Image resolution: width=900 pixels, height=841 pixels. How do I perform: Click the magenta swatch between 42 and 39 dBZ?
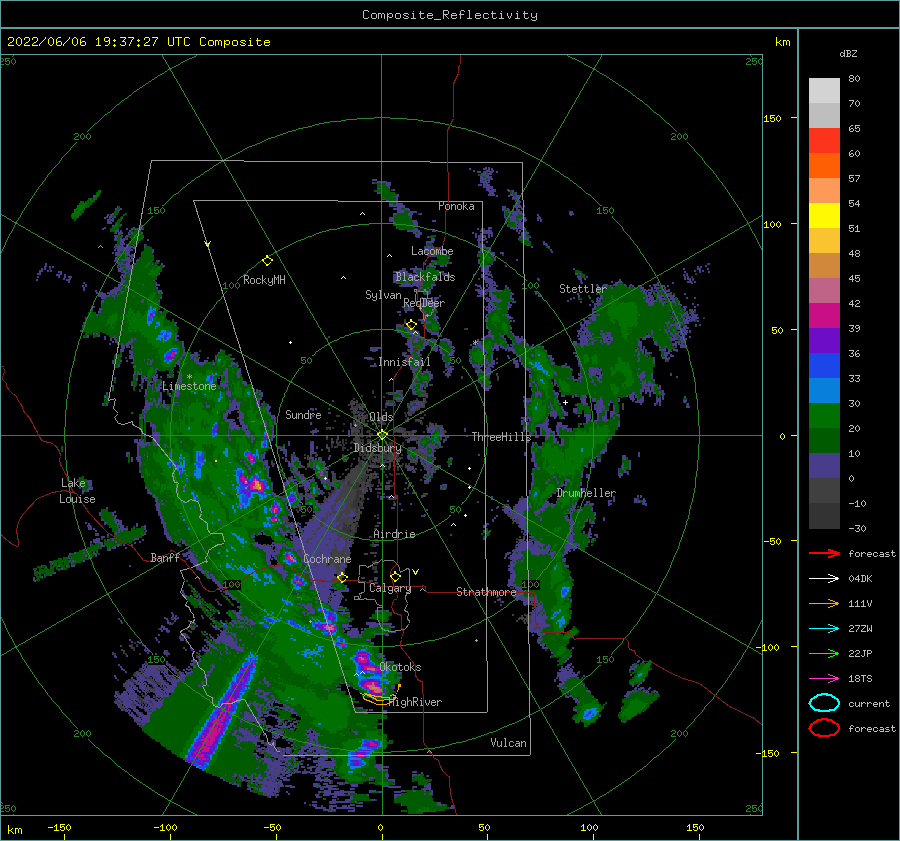pos(824,316)
